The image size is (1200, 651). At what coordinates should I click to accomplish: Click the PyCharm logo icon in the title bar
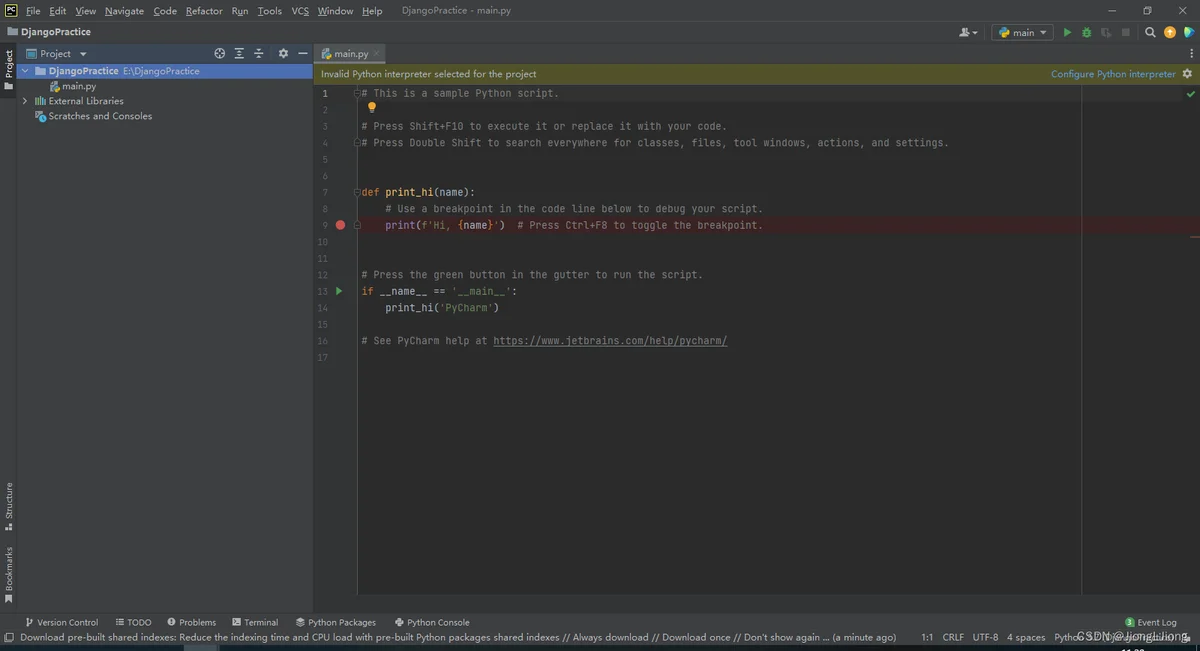11,10
